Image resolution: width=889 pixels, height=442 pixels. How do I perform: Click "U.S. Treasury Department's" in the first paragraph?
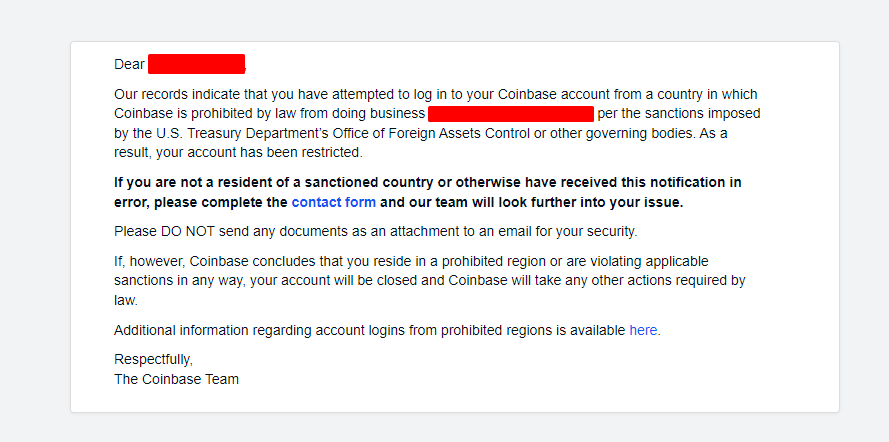[213, 133]
